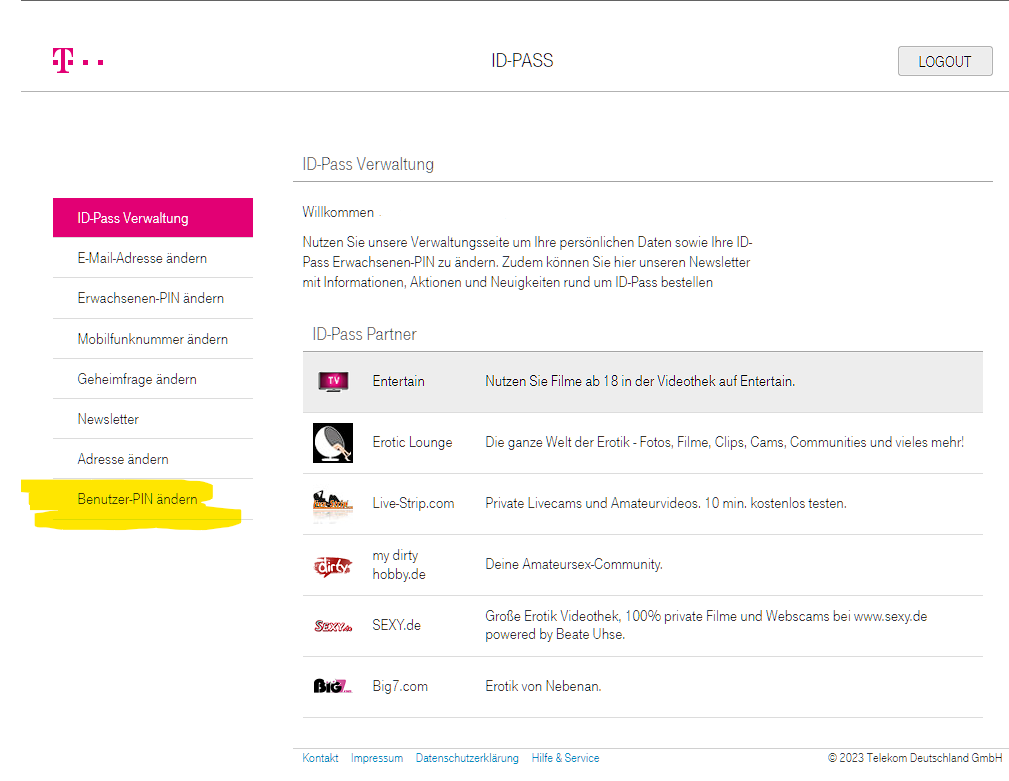This screenshot has width=1009, height=781.
Task: Click description 'Erotik von Nebenan.'
Action: tap(543, 686)
